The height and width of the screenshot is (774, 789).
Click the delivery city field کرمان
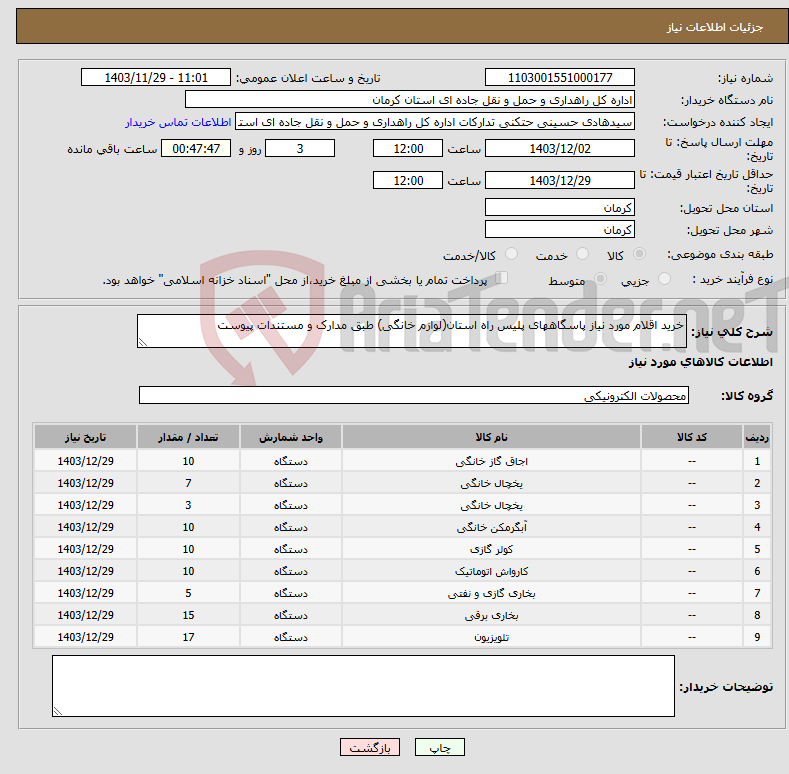tap(560, 229)
